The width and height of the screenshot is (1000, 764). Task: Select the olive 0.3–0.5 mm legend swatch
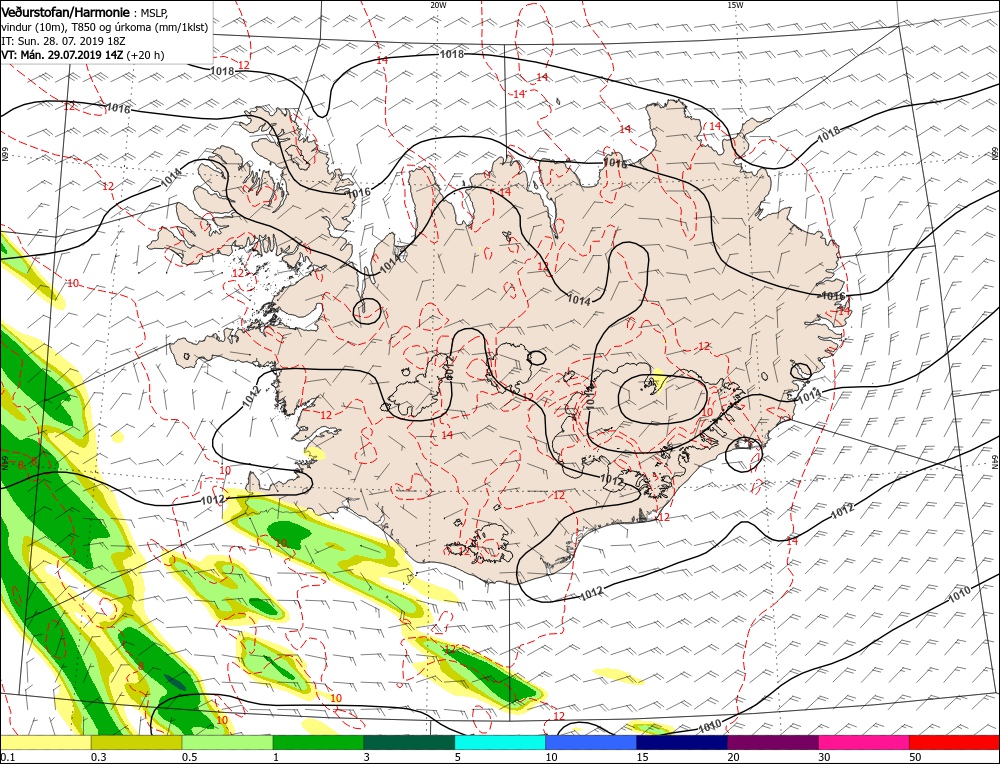(136, 742)
